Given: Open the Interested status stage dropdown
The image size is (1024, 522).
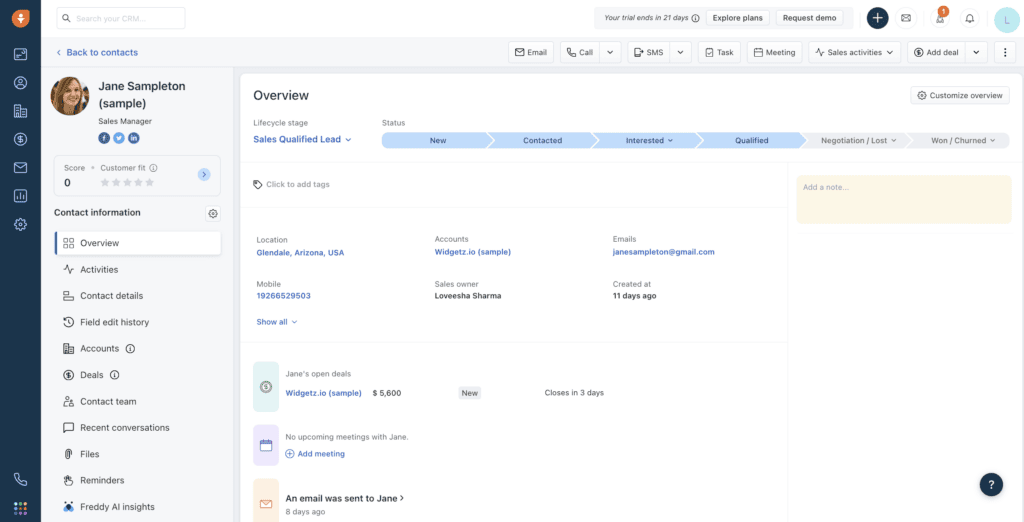Looking at the screenshot, I should 650,140.
